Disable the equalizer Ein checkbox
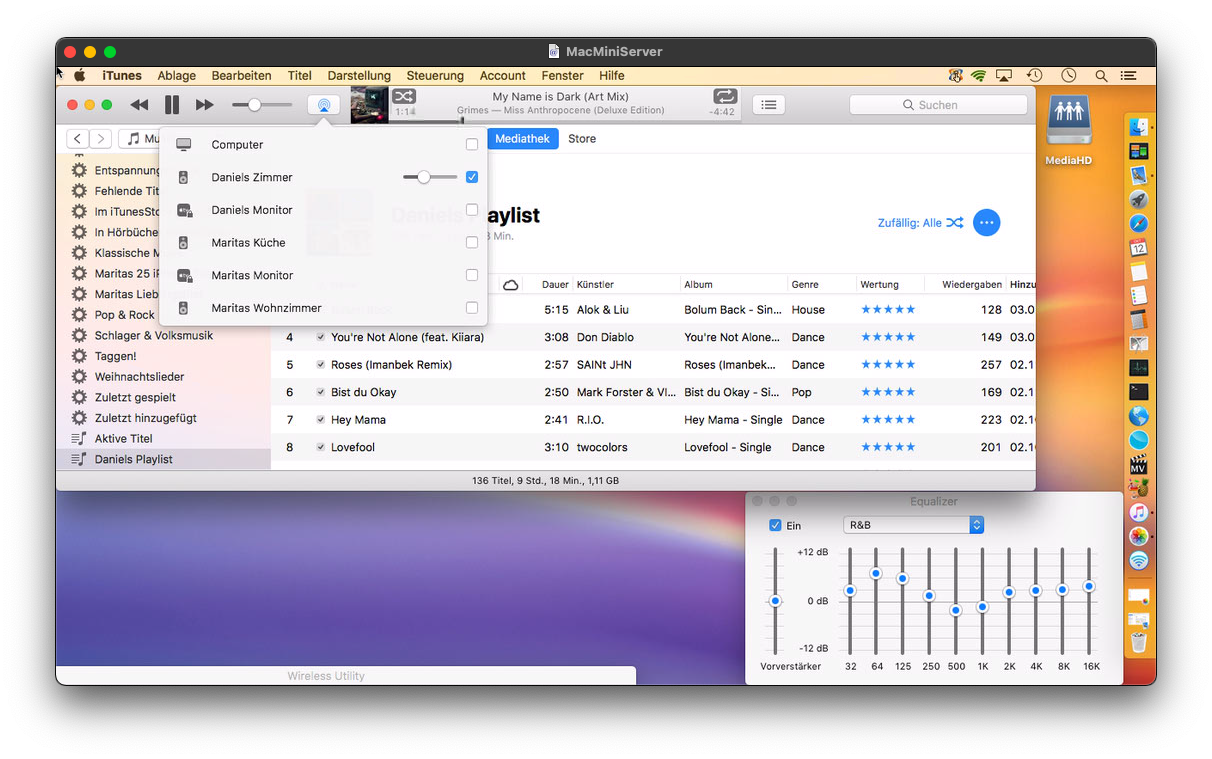 click(x=775, y=526)
